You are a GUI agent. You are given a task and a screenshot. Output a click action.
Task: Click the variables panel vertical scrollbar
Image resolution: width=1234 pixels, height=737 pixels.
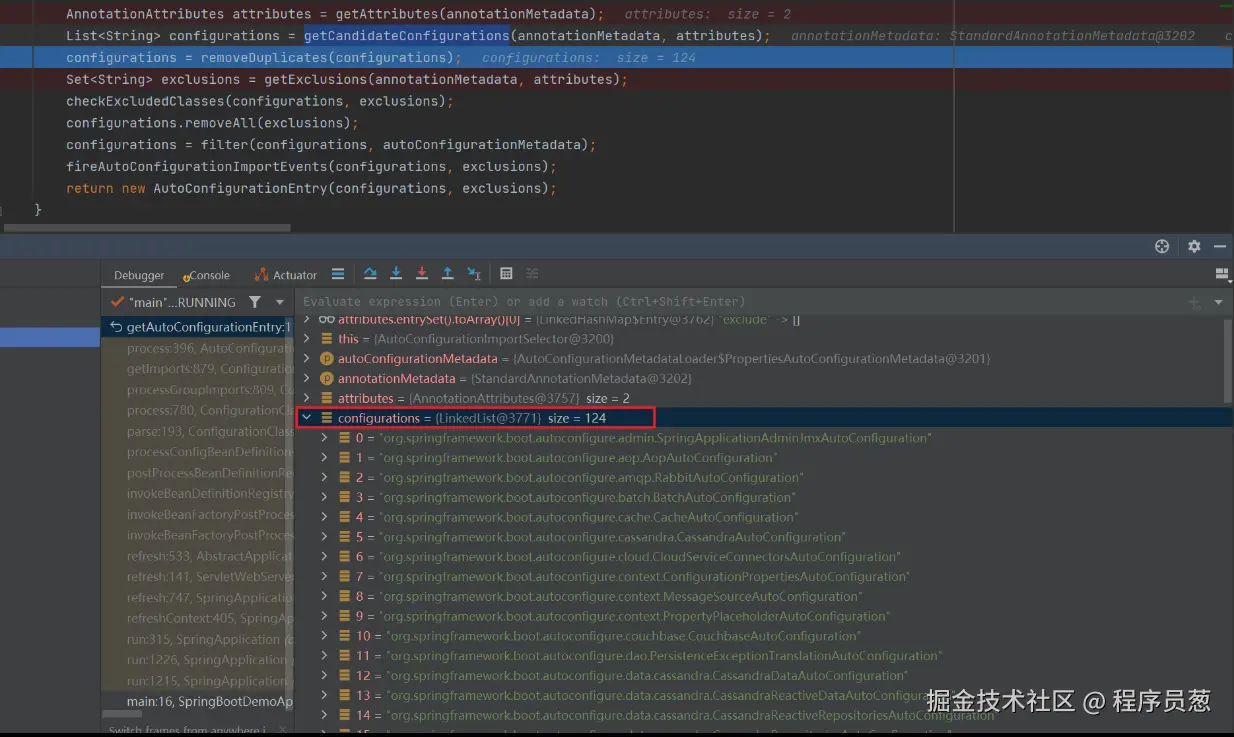pos(1228,361)
